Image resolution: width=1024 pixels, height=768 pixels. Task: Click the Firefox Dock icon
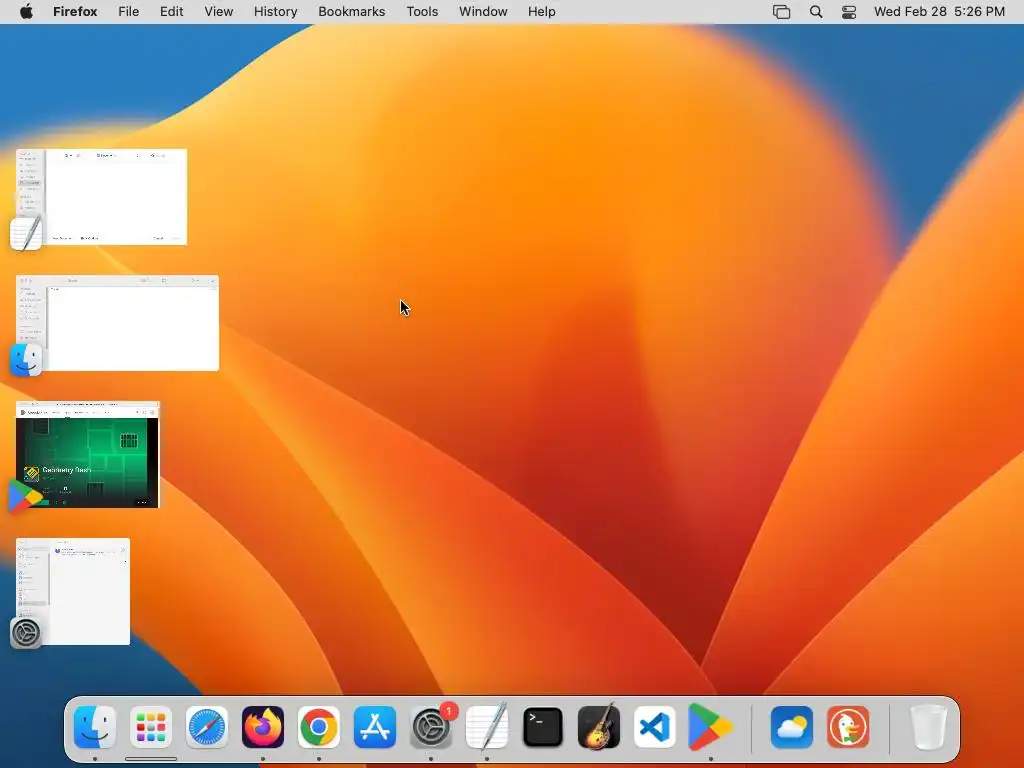(x=263, y=727)
